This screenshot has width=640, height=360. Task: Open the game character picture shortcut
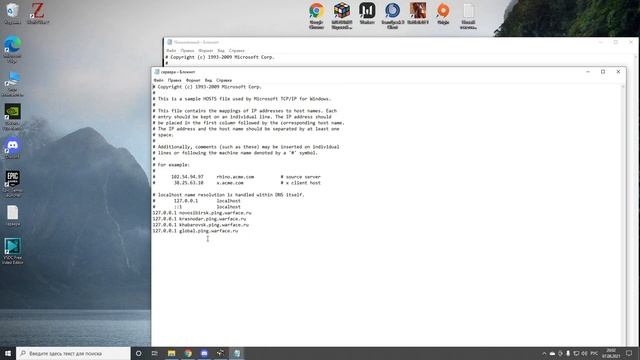tap(418, 13)
